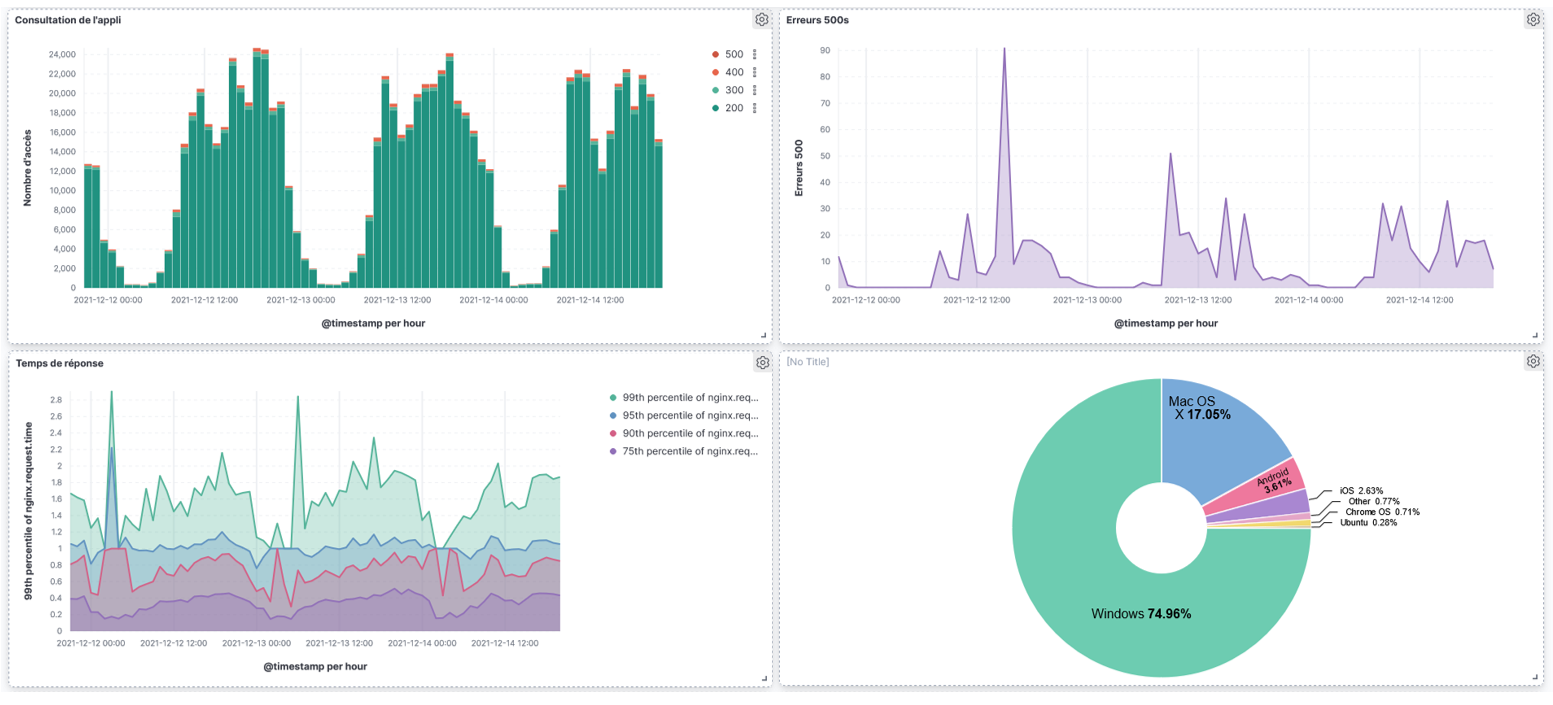The height and width of the screenshot is (705, 1553).
Task: Click the iOS 2.63% pie label
Action: (x=1361, y=491)
